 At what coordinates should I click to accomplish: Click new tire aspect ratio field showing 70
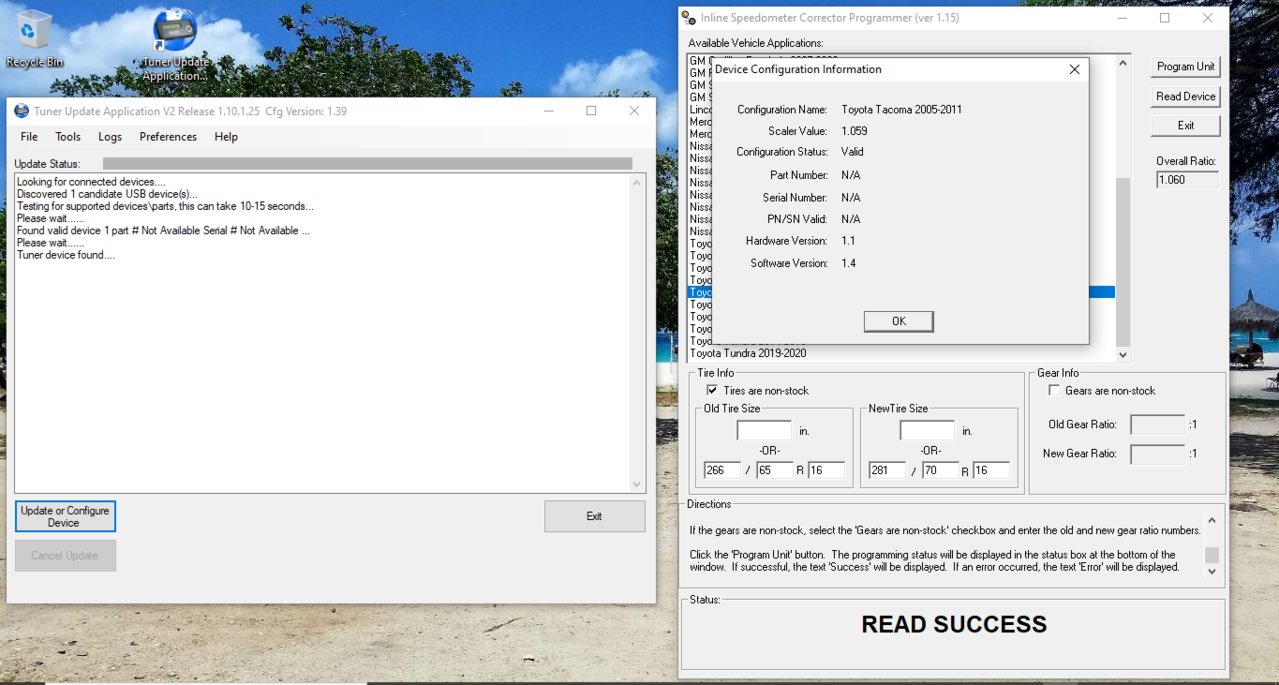(940, 470)
